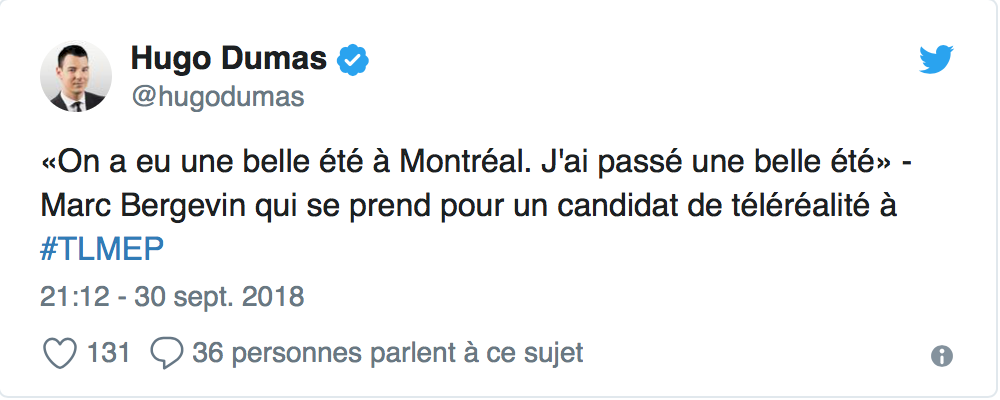Open "36 personnes parlent à ce sujet"

[387, 353]
